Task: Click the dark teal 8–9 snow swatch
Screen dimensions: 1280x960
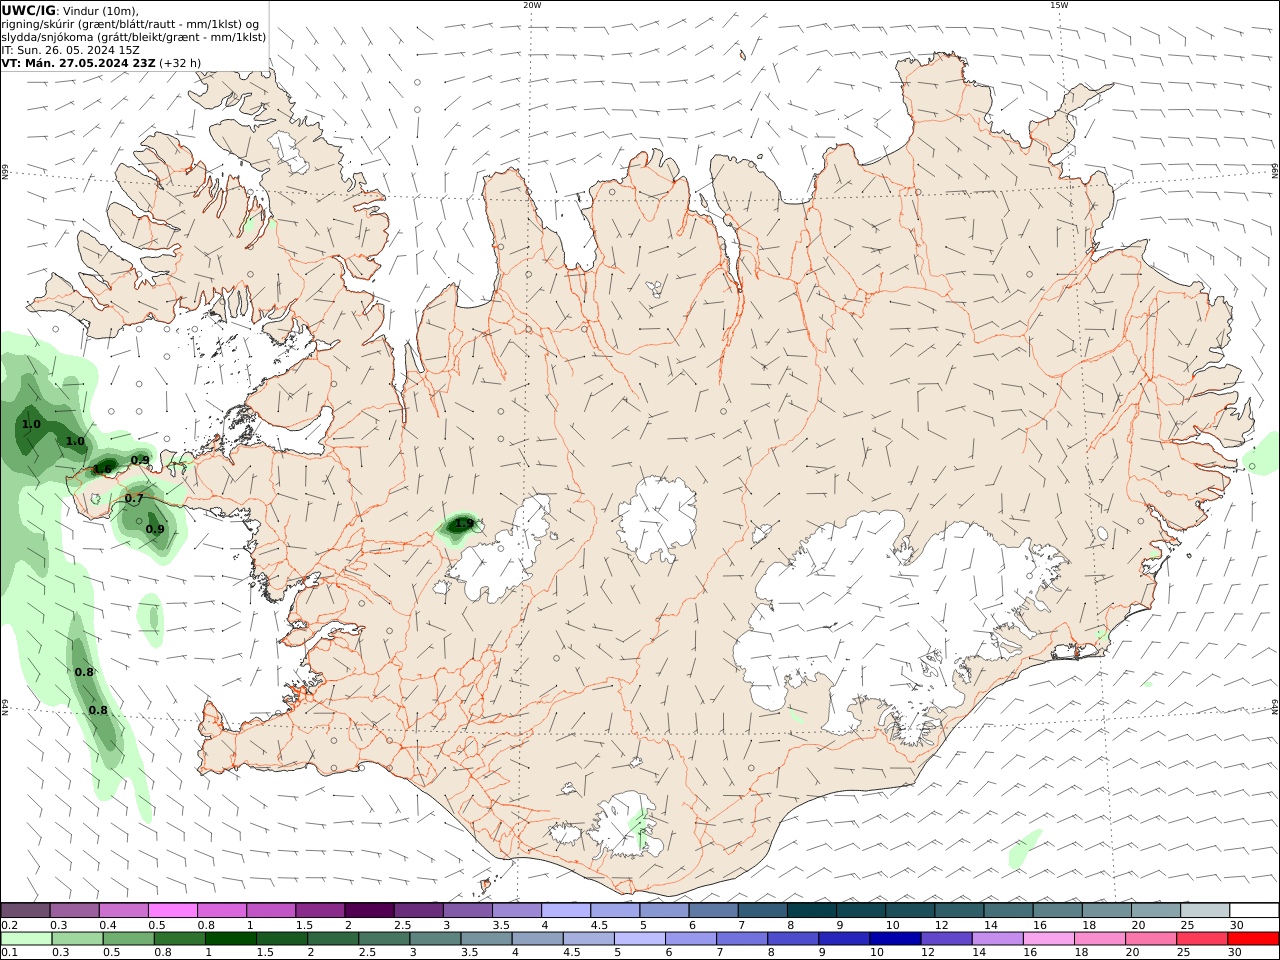Action: click(811, 910)
